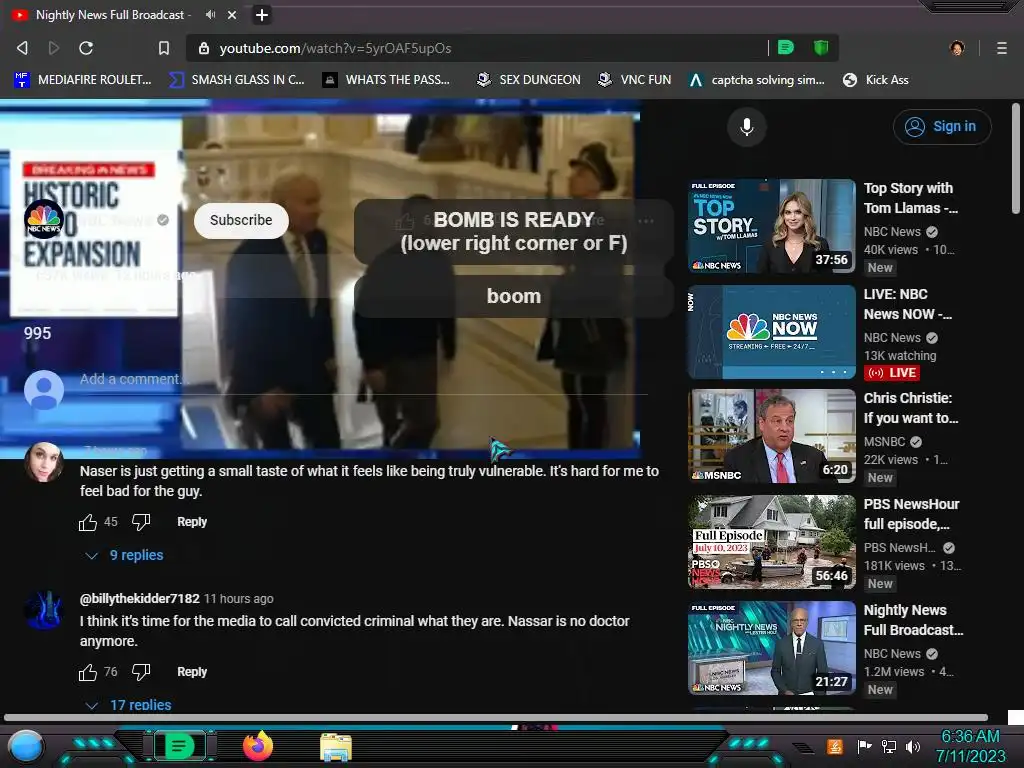Click the horizontal page scrollbar

click(496, 718)
